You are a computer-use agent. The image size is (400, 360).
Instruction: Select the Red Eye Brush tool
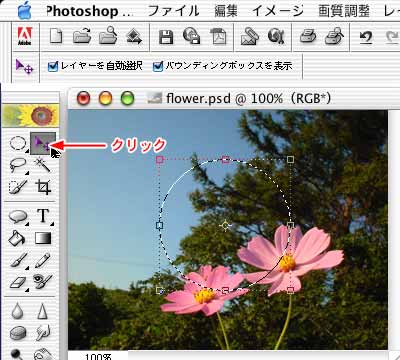tap(43, 282)
